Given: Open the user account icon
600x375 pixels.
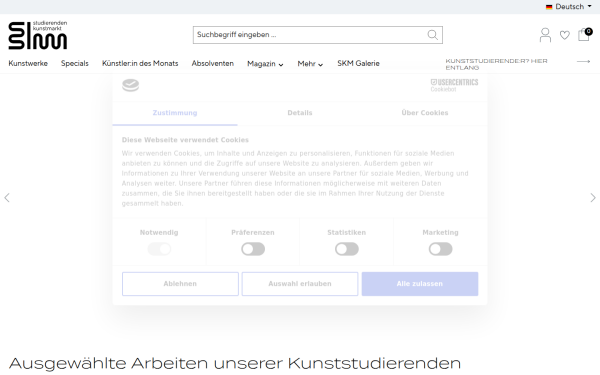Looking at the screenshot, I should pos(545,35).
